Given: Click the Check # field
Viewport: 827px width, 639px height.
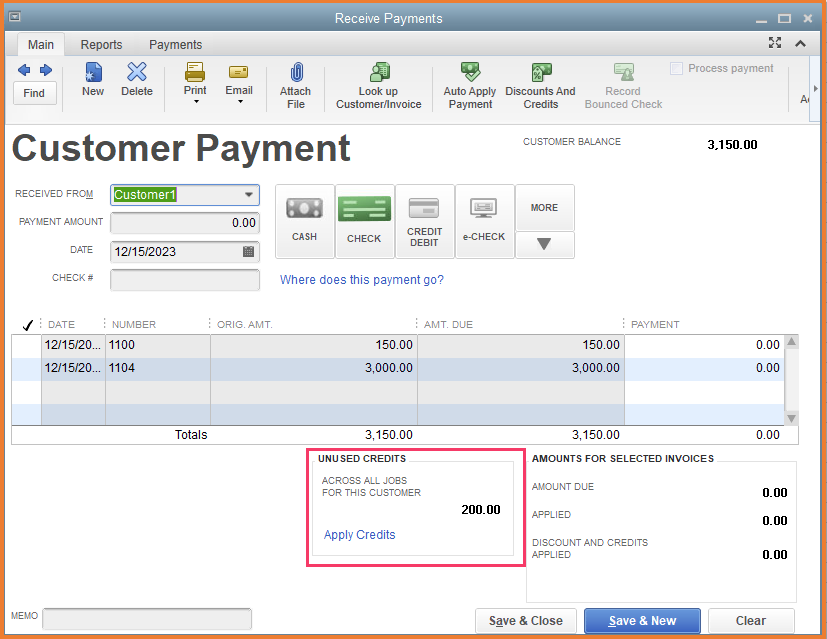Looking at the screenshot, I should (x=185, y=279).
